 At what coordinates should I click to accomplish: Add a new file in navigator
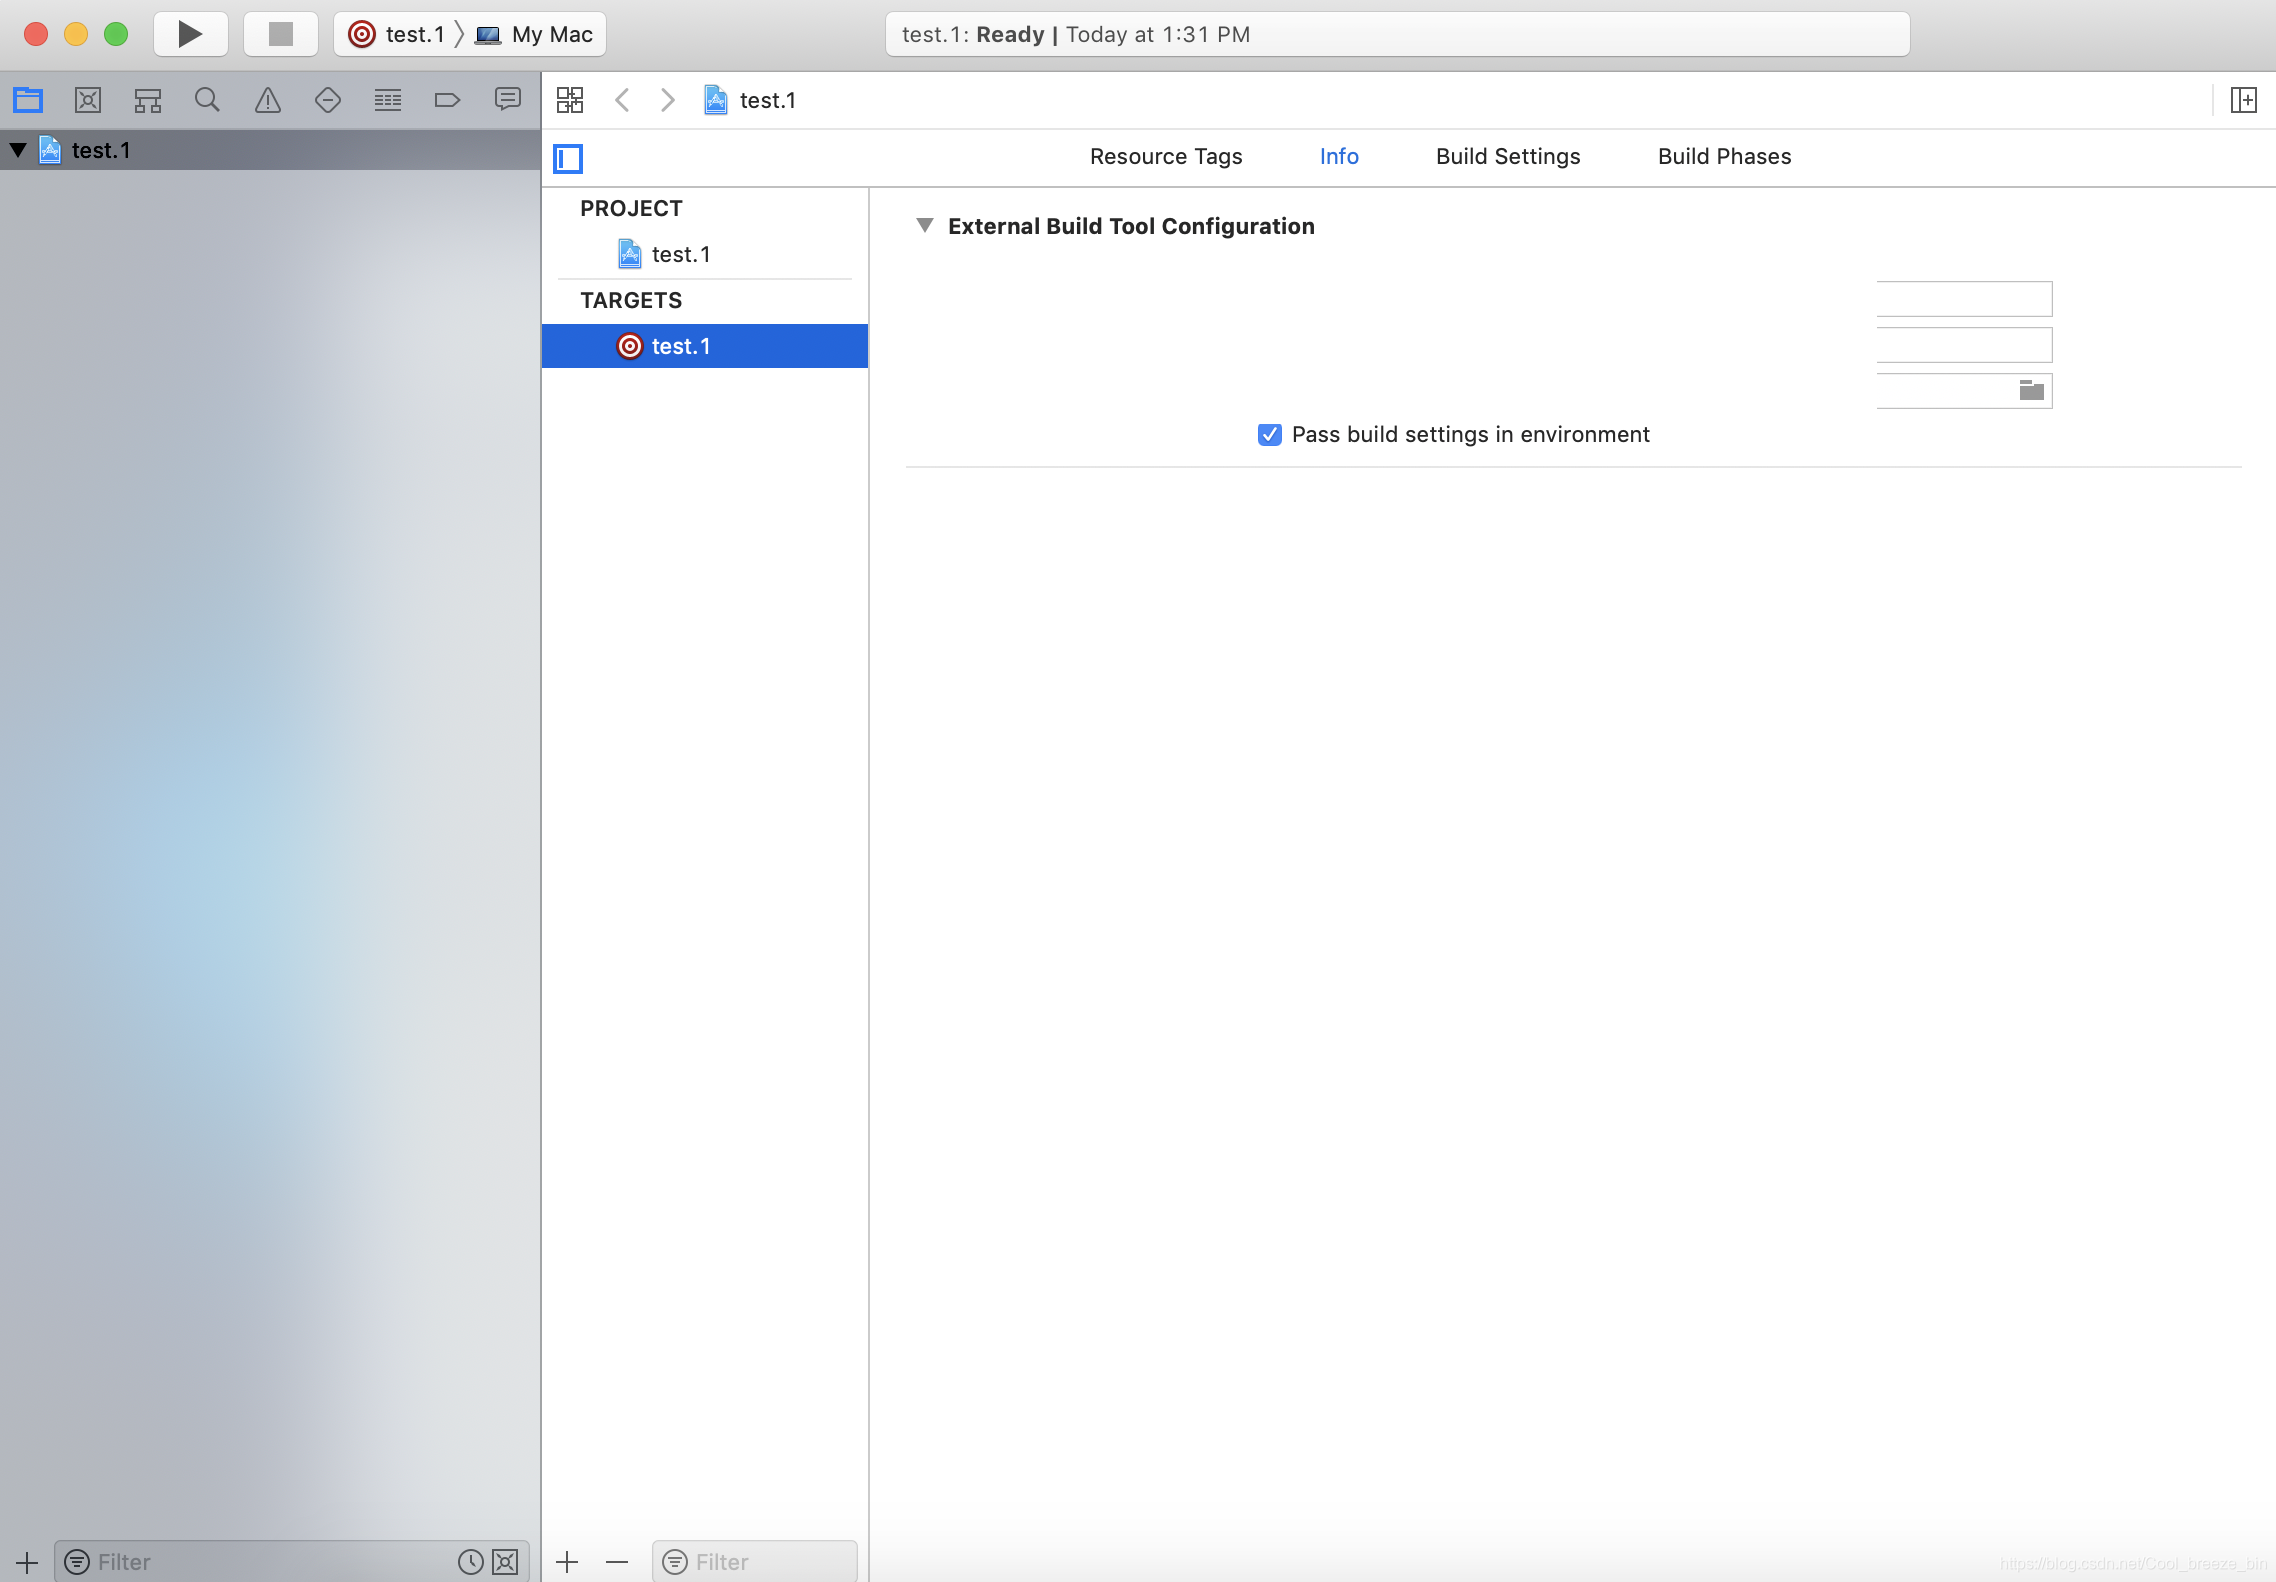(x=27, y=1562)
